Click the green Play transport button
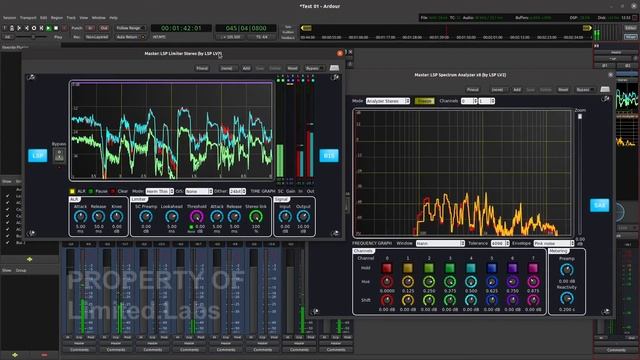This screenshot has height=360, width=640. (x=49, y=28)
